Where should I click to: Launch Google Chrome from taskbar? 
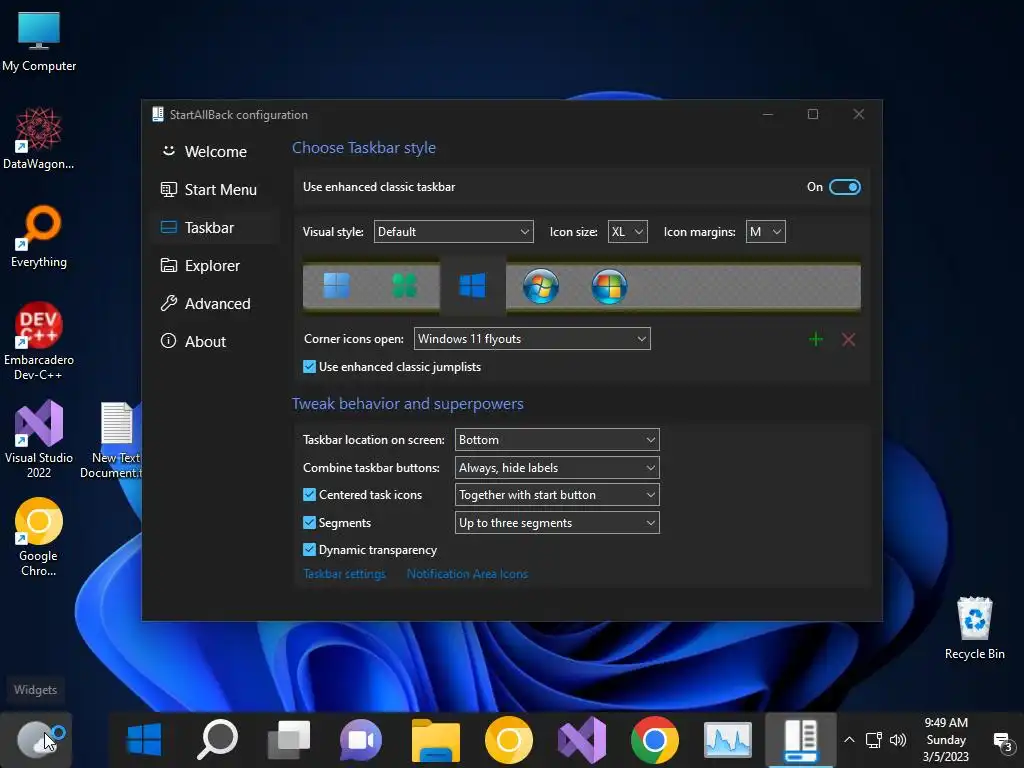coord(654,740)
